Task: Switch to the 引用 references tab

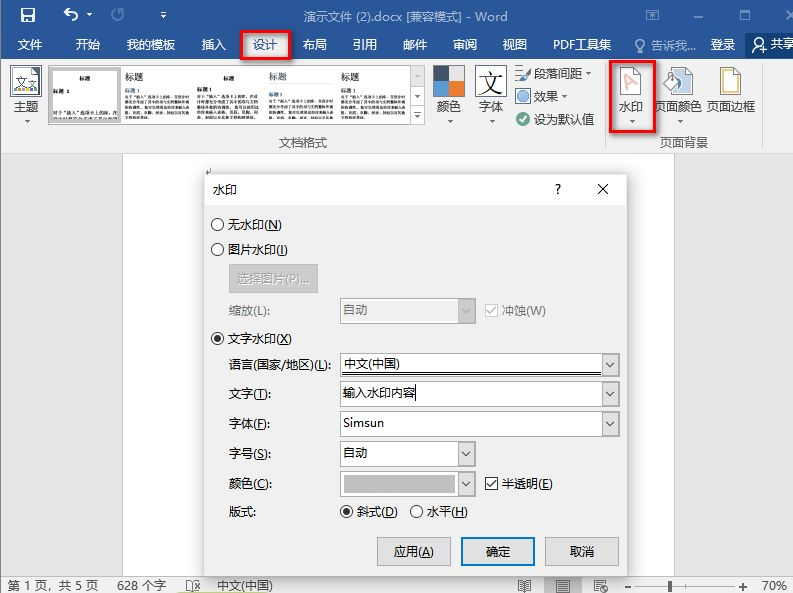Action: tap(365, 45)
